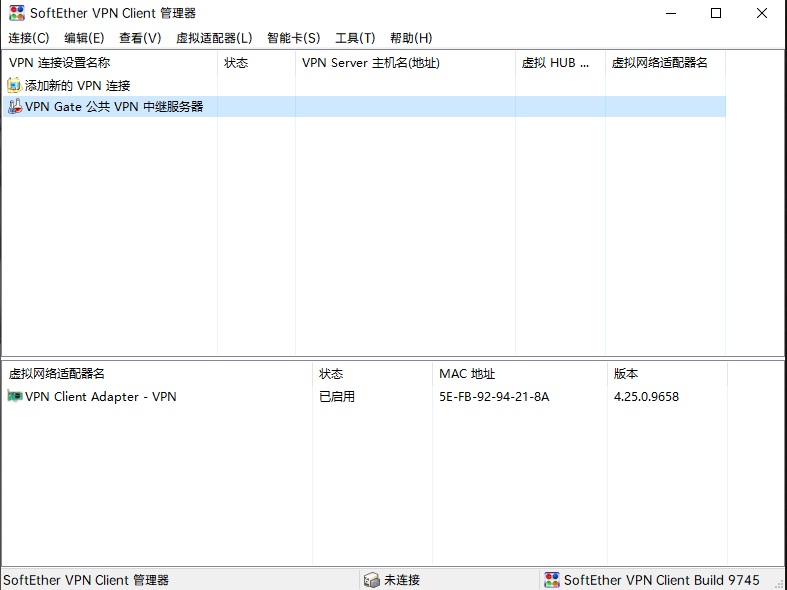This screenshot has width=787, height=590.
Task: Select the 添加新的 VPN 连接 entry
Action: (x=77, y=85)
